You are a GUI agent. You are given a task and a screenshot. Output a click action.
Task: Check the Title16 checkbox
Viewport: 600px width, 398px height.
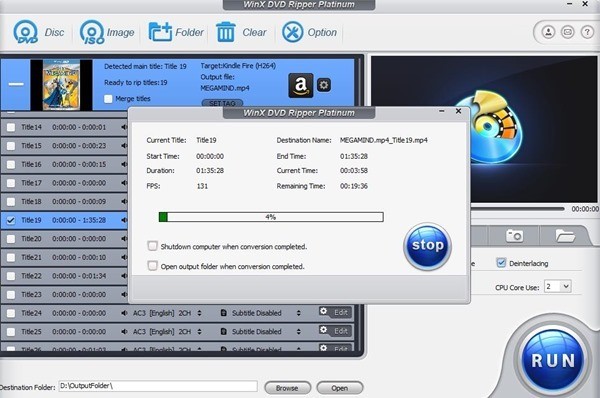pyautogui.click(x=11, y=165)
